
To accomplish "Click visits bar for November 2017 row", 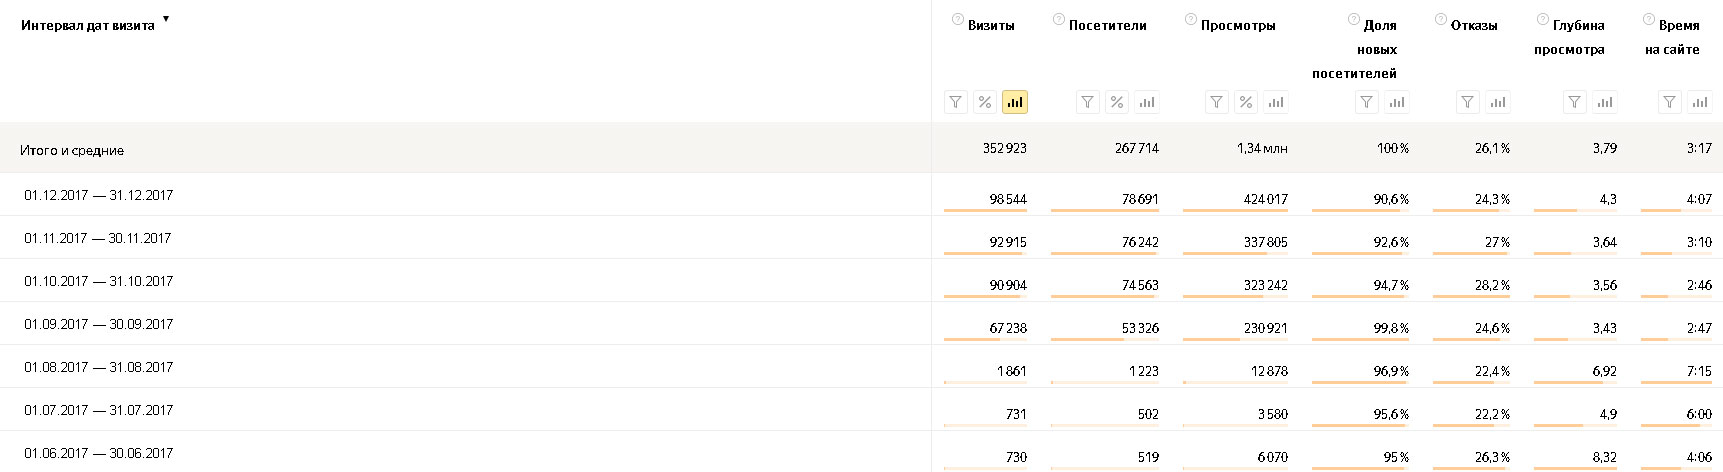I will (x=983, y=253).
